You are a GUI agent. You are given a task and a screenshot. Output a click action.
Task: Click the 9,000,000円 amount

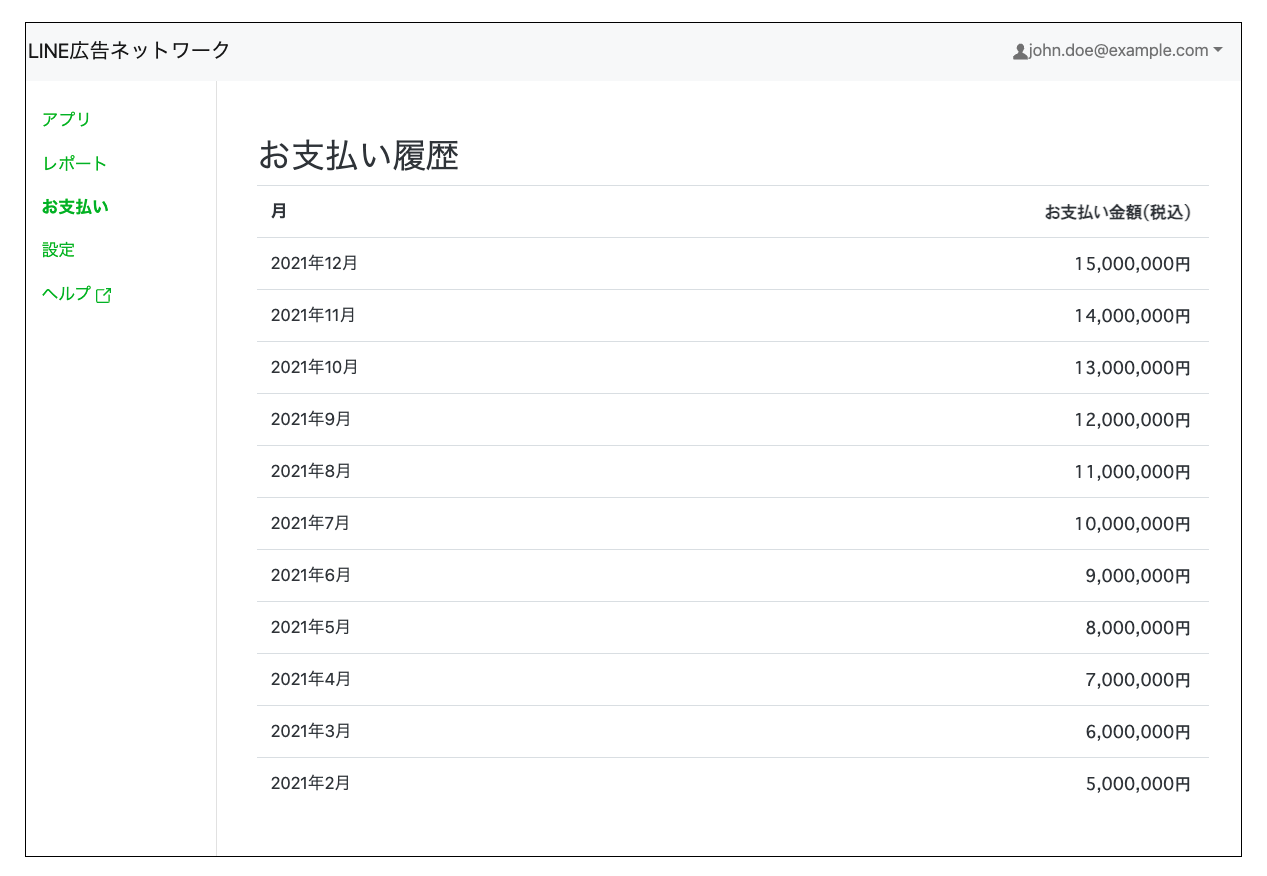(x=1138, y=576)
